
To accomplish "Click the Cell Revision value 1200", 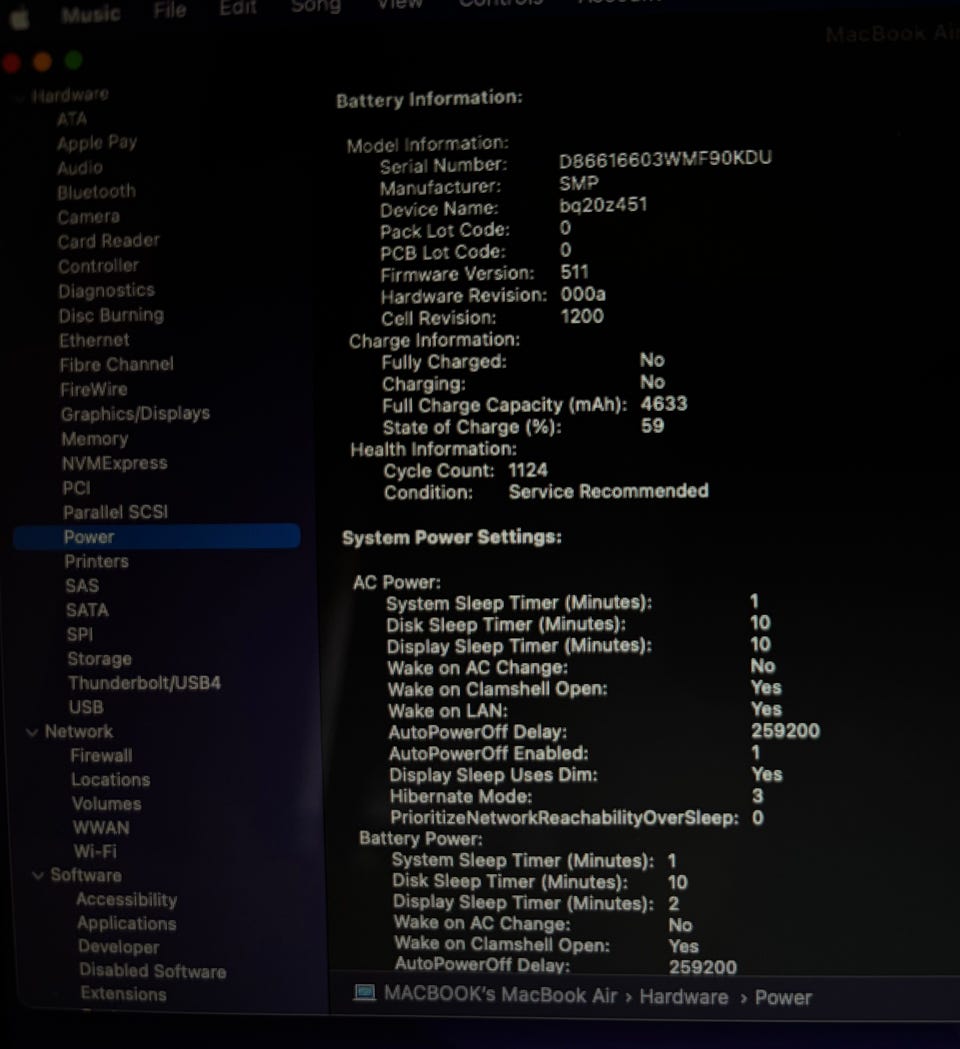I will 582,316.
